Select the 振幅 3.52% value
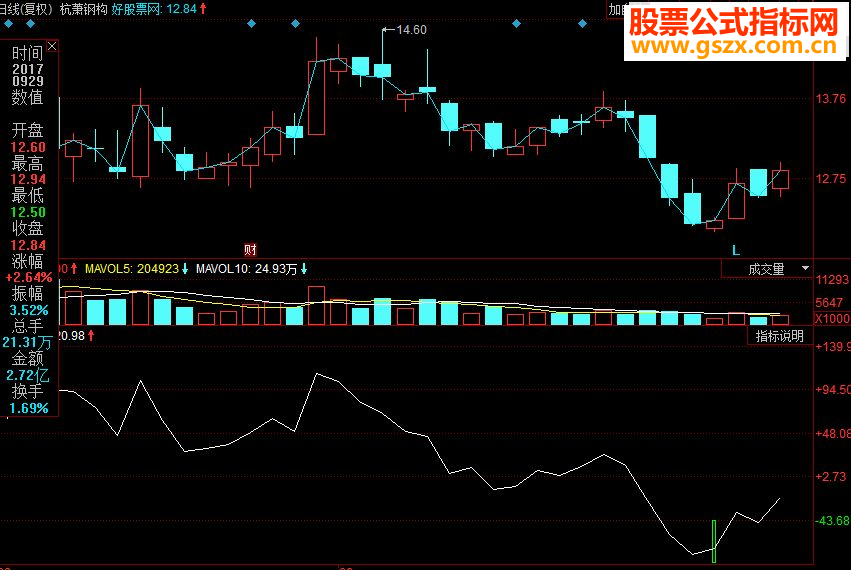This screenshot has width=851, height=570. [x=29, y=311]
